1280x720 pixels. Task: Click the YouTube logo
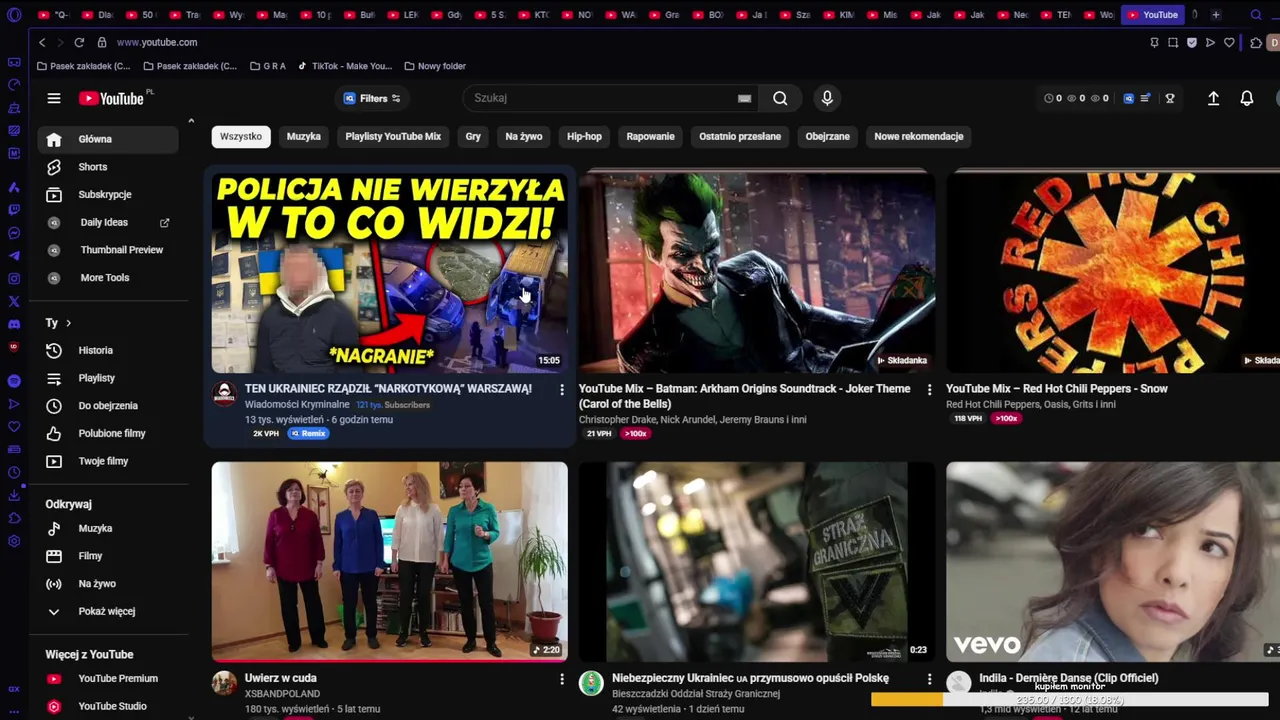click(112, 98)
